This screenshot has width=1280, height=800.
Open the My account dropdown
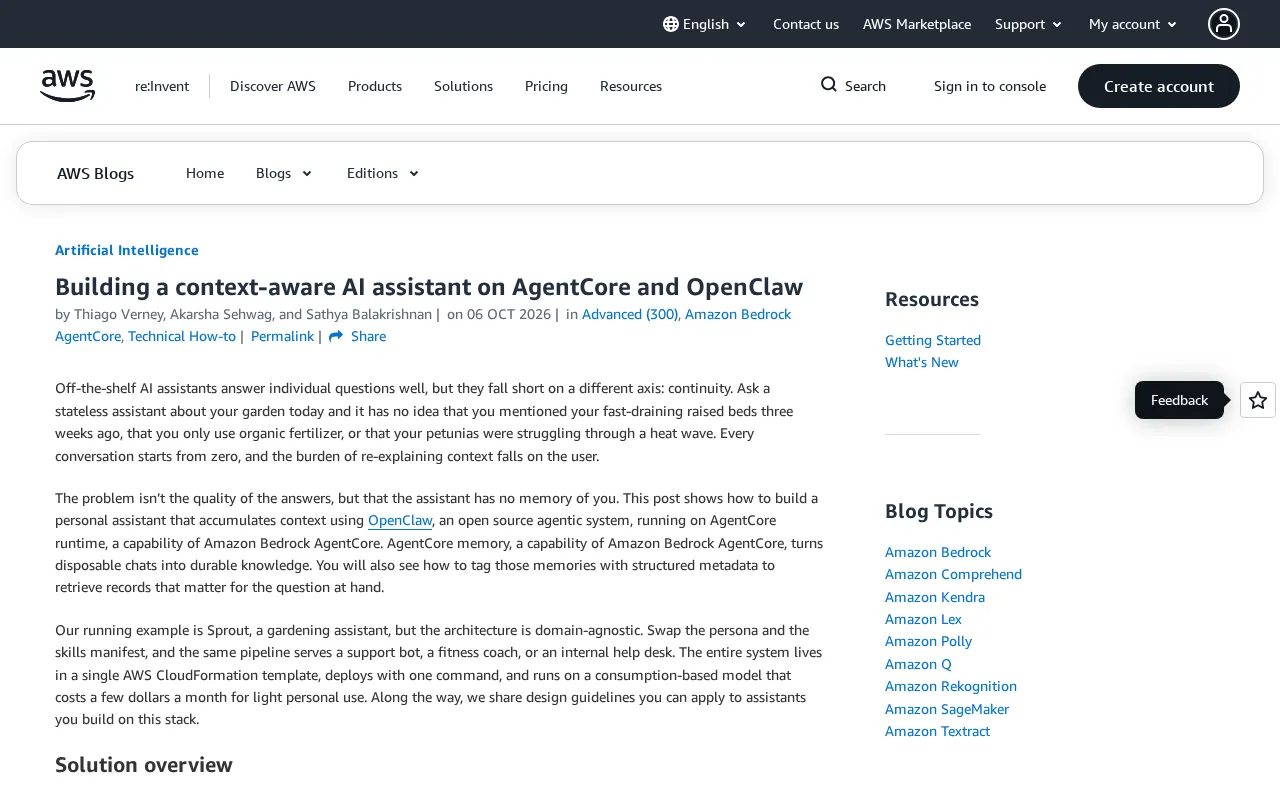[1134, 24]
